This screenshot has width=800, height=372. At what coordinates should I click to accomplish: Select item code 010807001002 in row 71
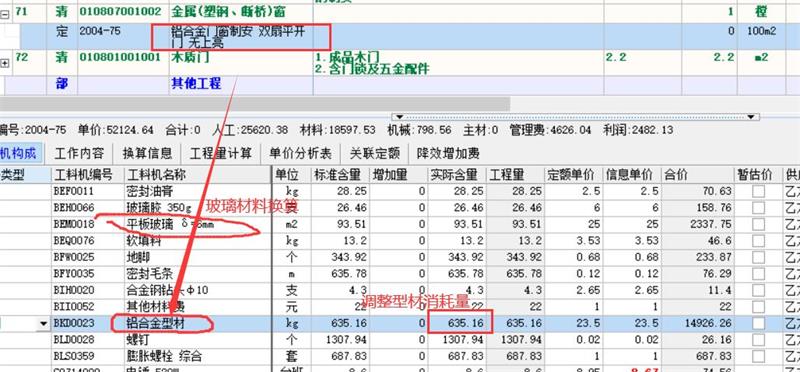tap(123, 11)
